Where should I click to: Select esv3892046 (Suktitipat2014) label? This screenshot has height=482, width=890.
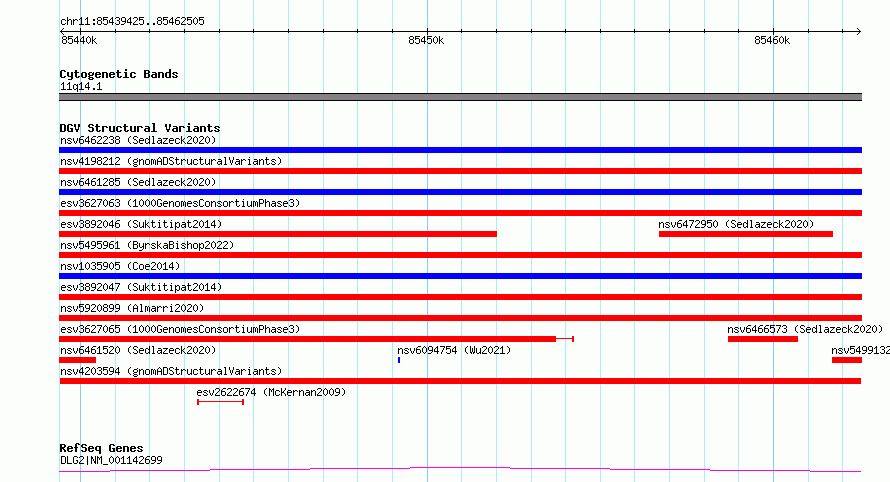click(x=141, y=224)
